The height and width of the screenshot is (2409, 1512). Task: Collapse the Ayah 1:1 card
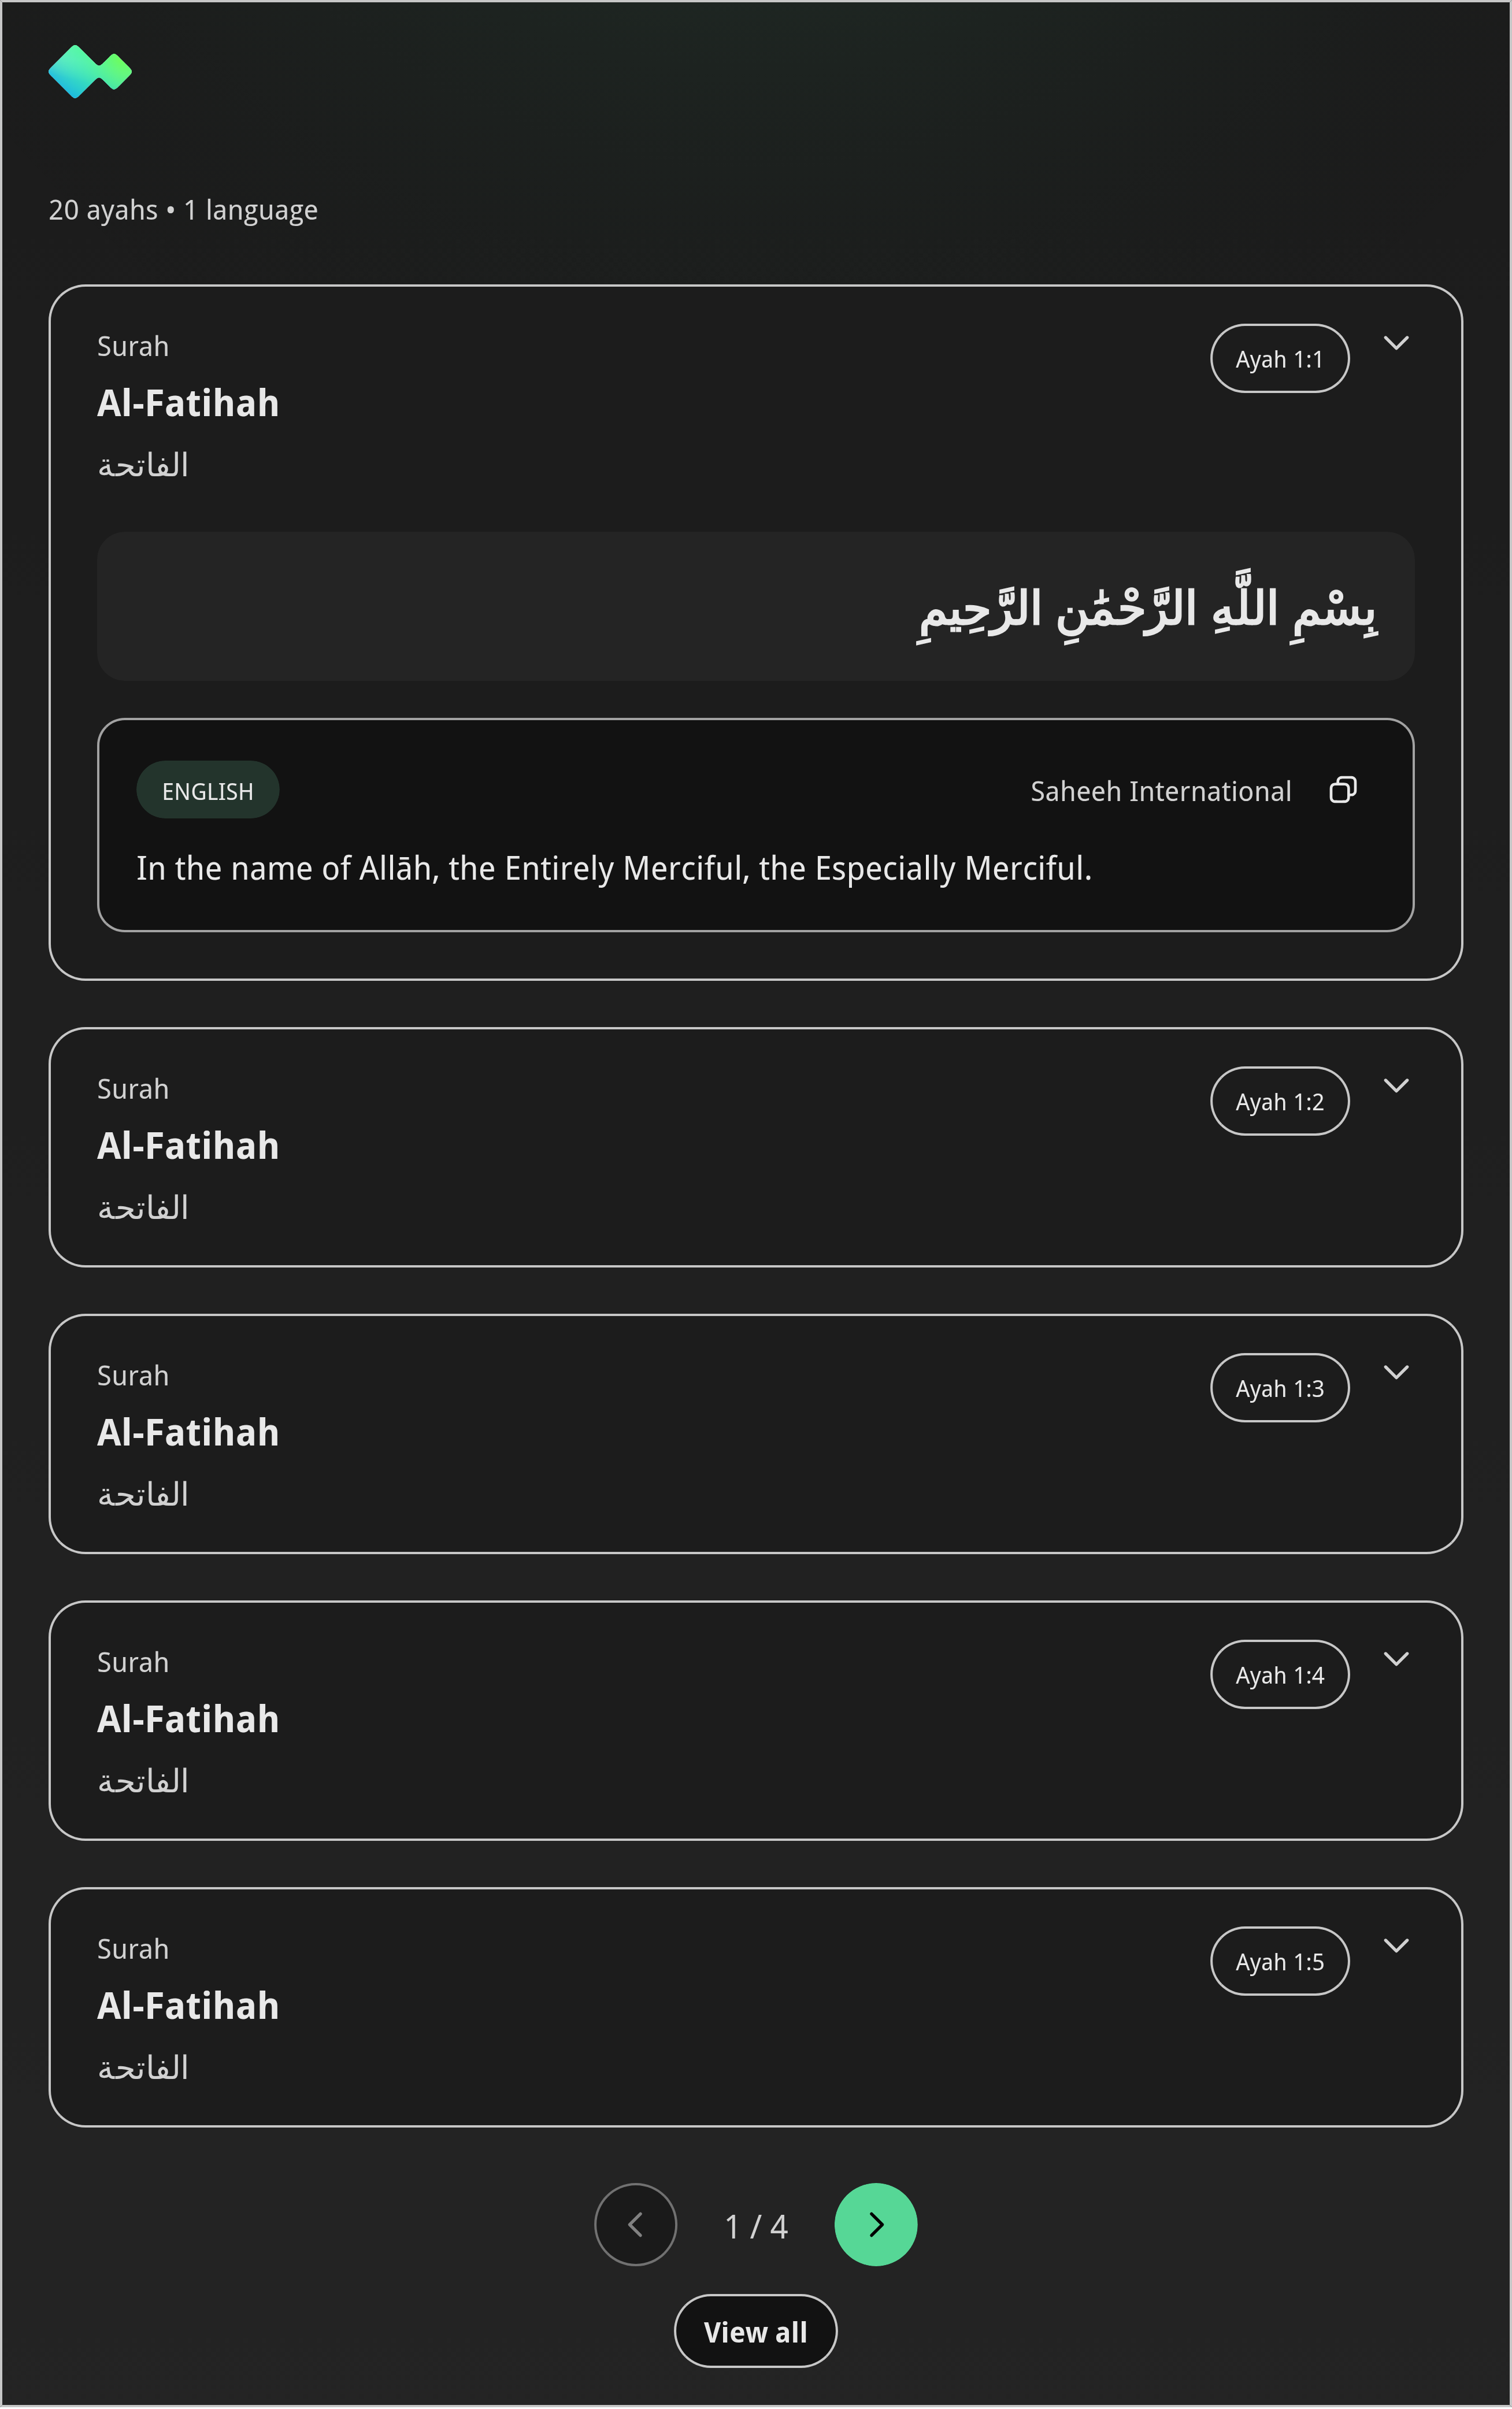[x=1397, y=343]
